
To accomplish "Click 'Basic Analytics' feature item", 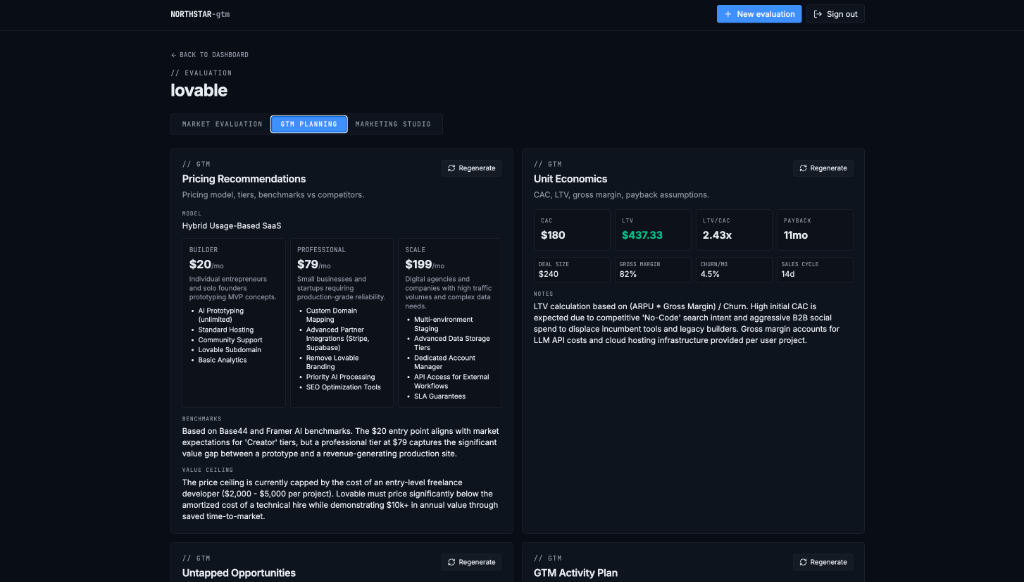I will point(222,360).
